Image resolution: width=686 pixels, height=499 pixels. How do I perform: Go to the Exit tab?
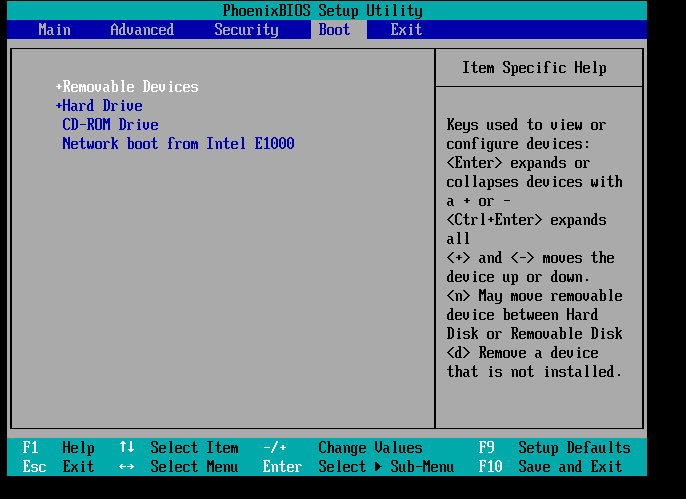click(x=406, y=30)
